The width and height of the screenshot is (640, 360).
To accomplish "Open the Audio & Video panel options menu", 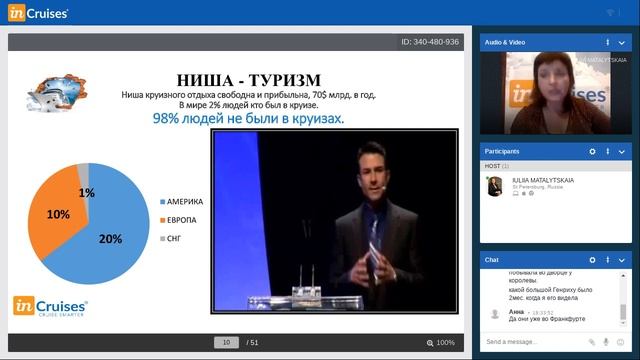I will tap(607, 42).
